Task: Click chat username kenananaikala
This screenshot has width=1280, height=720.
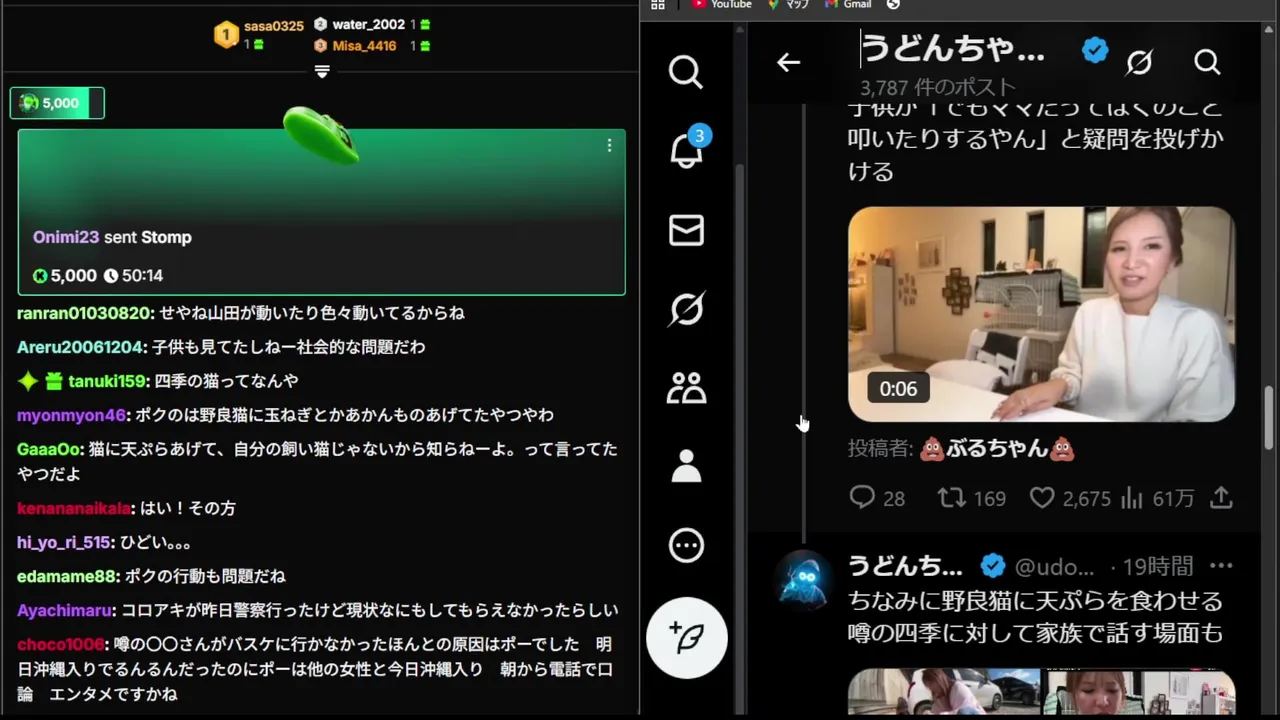Action: tap(74, 508)
